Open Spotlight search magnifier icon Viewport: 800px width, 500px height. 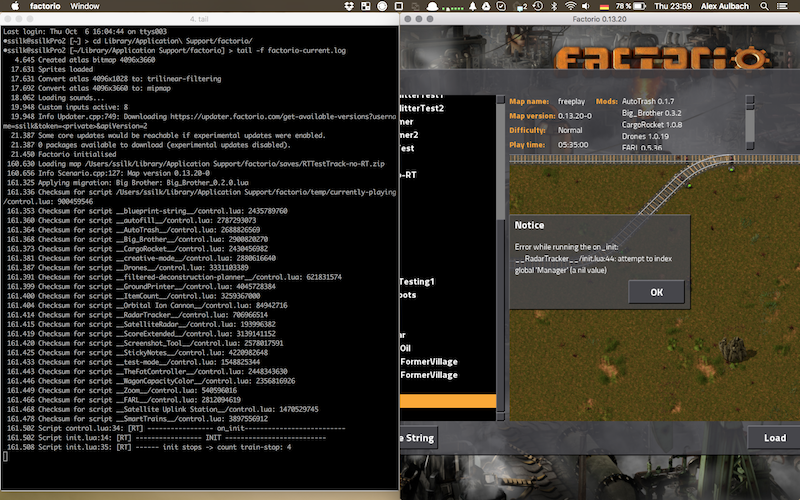pyautogui.click(x=764, y=6)
